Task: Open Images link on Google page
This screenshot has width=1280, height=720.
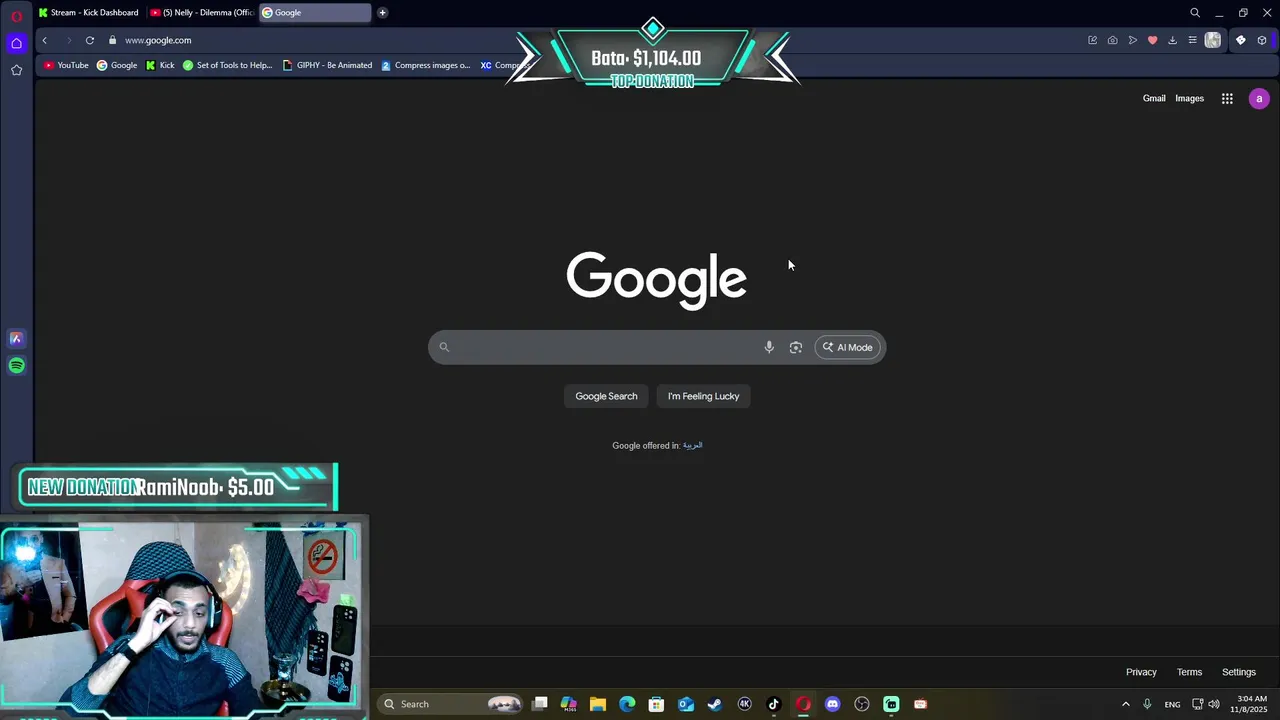Action: tap(1189, 98)
